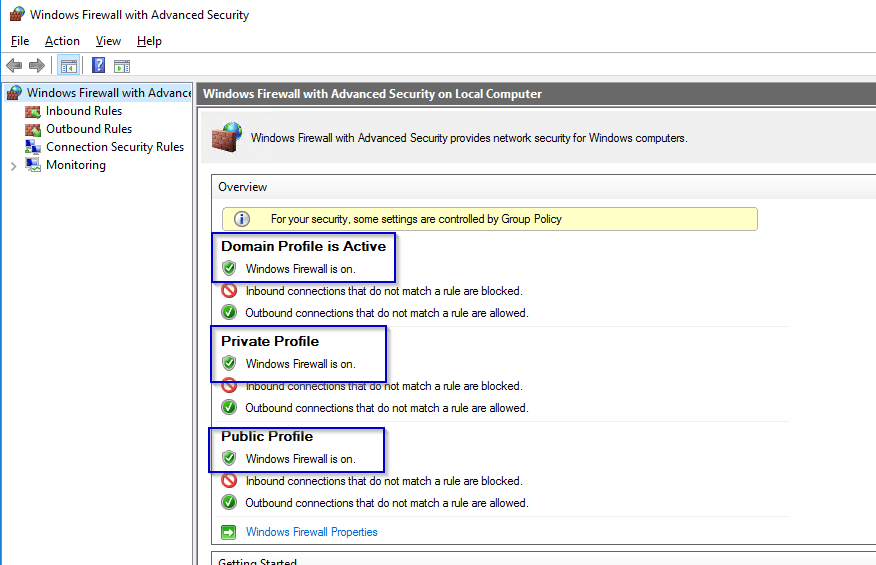Select the Windows Firewall with Advanced root node
Screen dimensions: 876x565
point(109,93)
